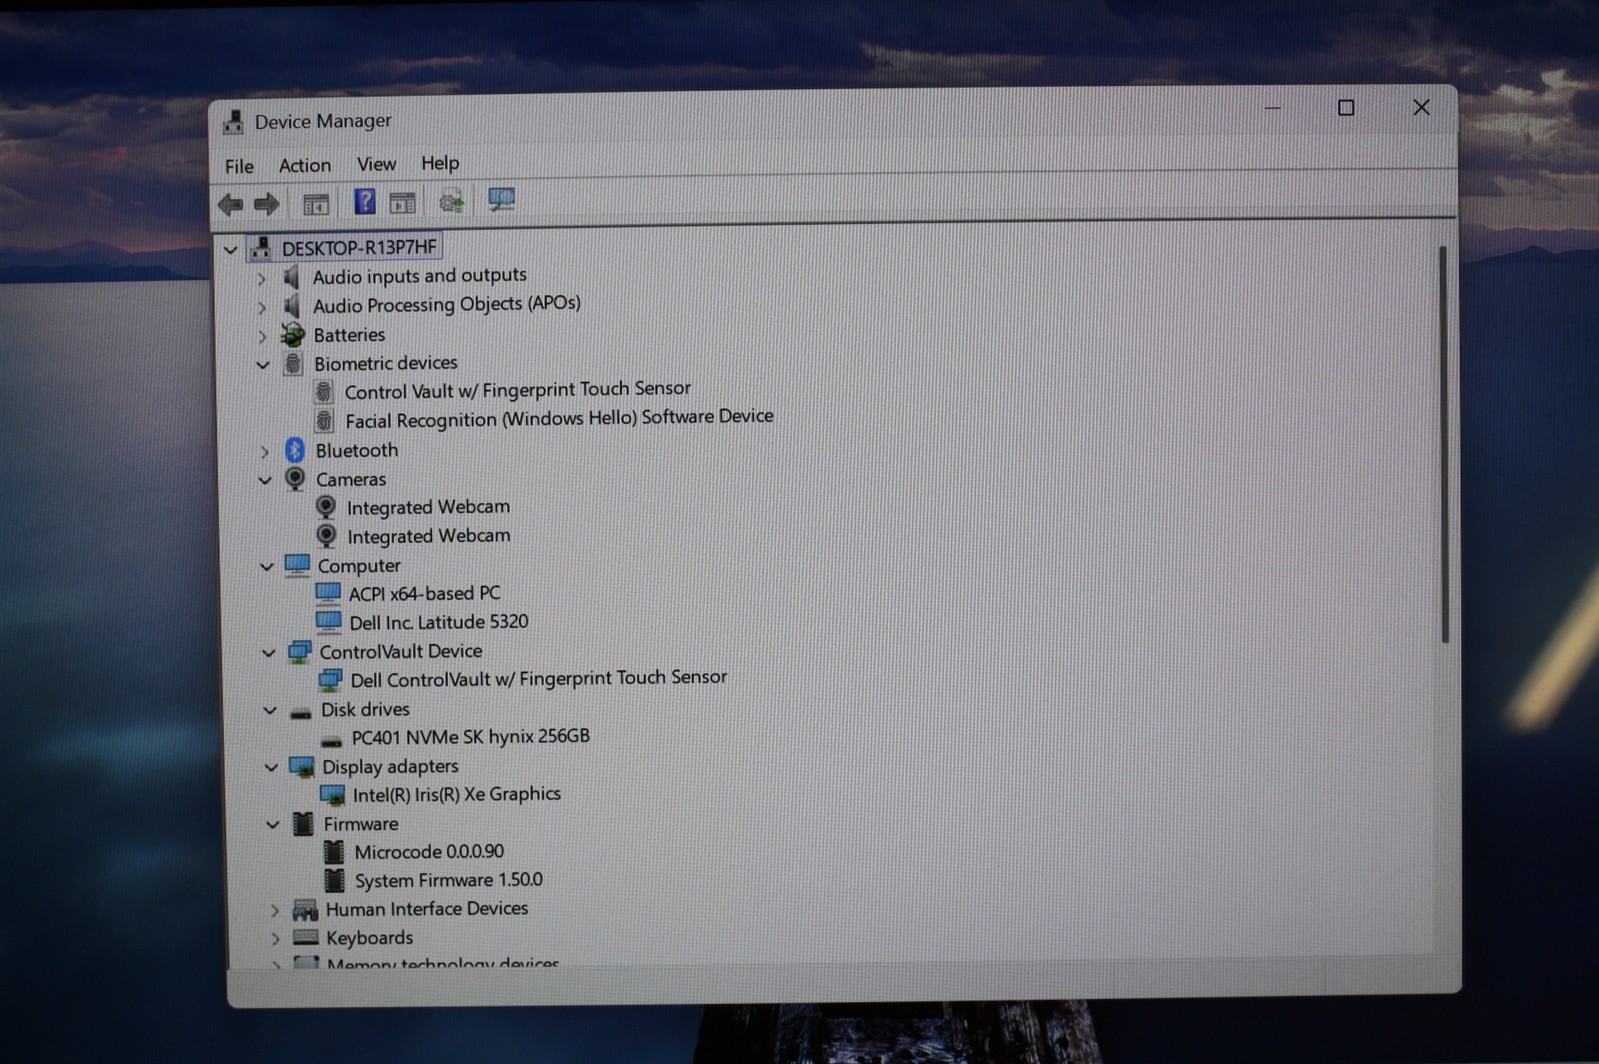Click the Device Manager title bar icon
This screenshot has width=1599, height=1064.
[x=233, y=122]
